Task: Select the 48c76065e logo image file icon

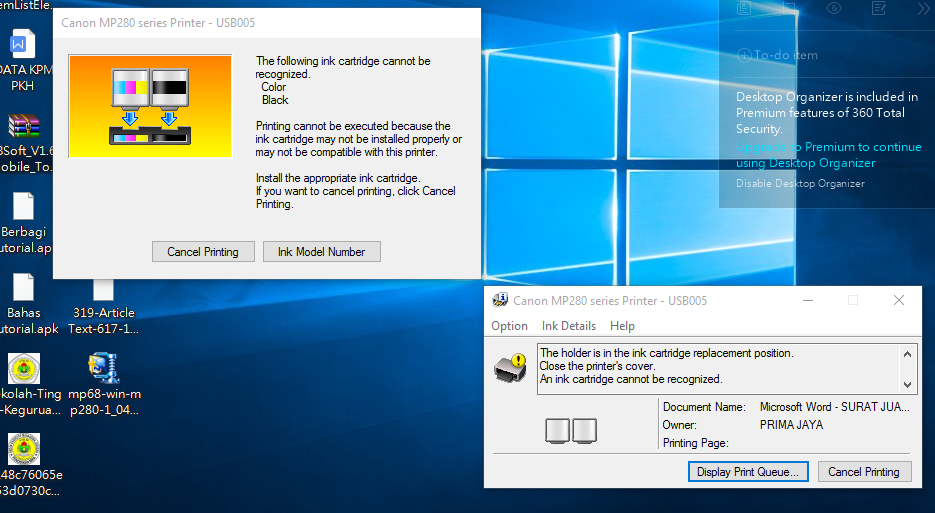Action: tap(24, 449)
